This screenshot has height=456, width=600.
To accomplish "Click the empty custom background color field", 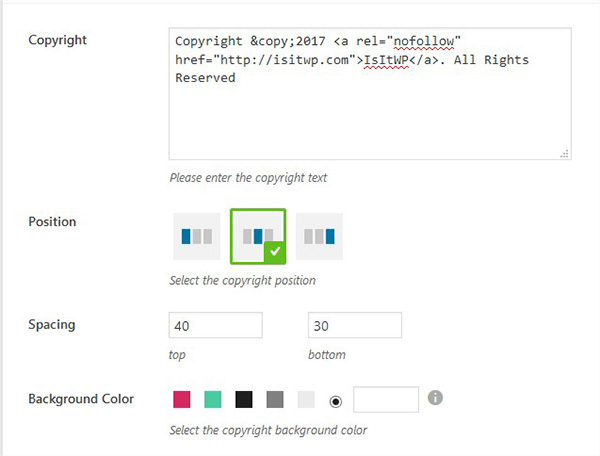I will 386,399.
